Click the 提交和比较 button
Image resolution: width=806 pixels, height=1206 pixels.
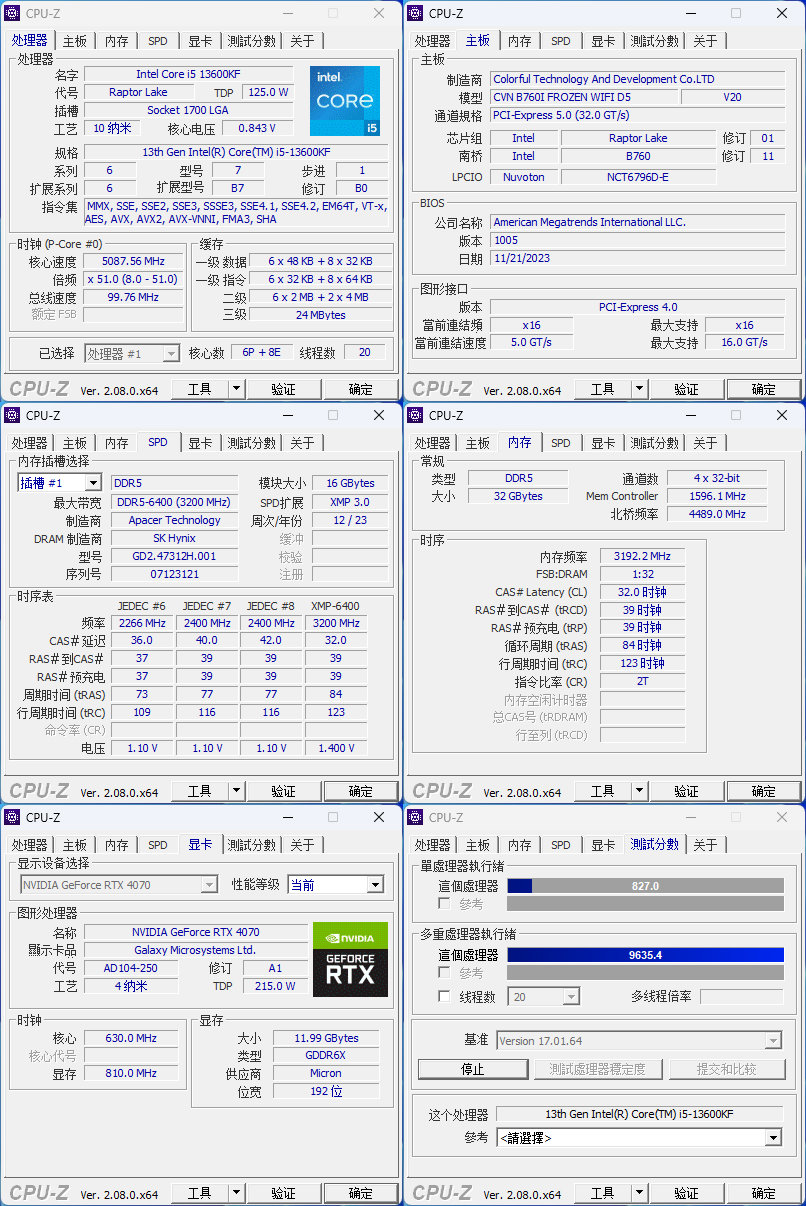pyautogui.click(x=726, y=1069)
